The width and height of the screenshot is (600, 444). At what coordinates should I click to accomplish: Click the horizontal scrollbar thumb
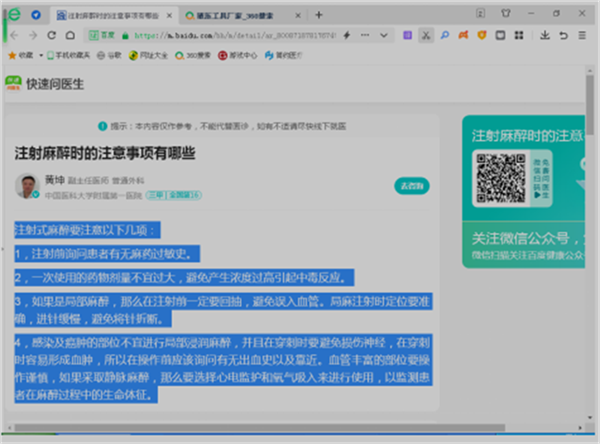click(260, 428)
